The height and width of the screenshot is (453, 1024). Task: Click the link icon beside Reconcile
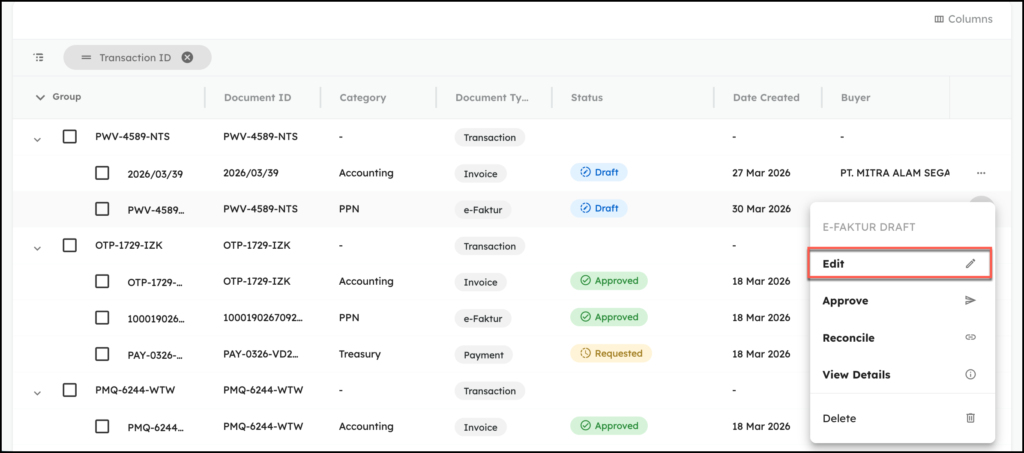pyautogui.click(x=969, y=338)
